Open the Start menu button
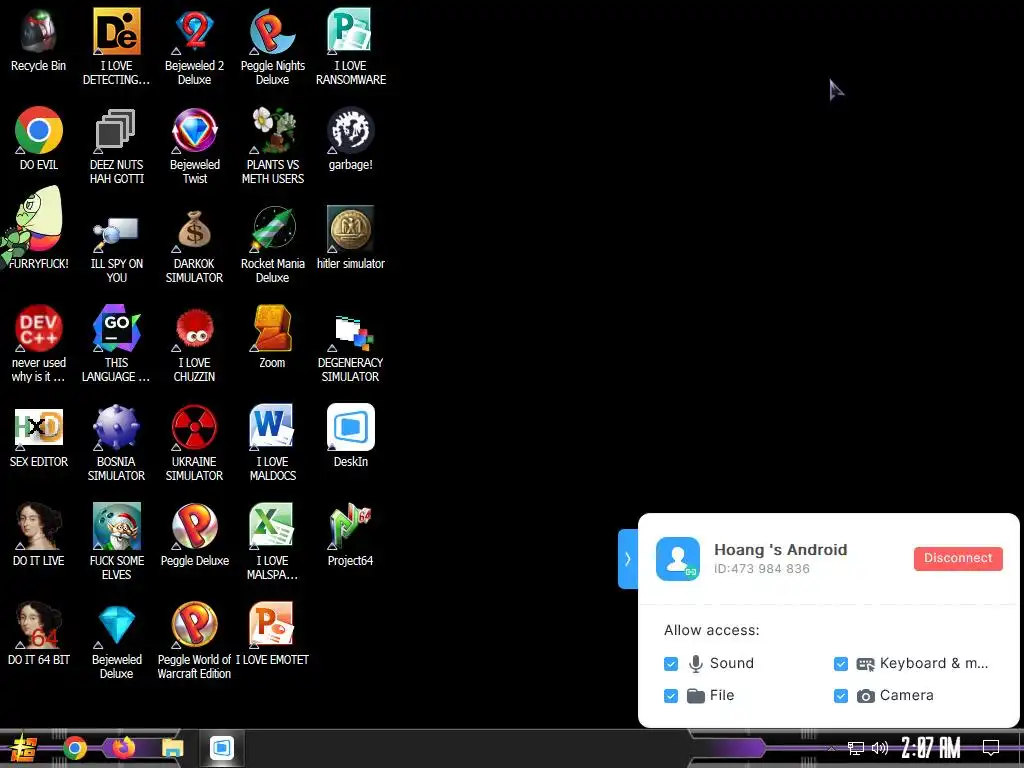Viewport: 1024px width, 768px height. tap(24, 748)
